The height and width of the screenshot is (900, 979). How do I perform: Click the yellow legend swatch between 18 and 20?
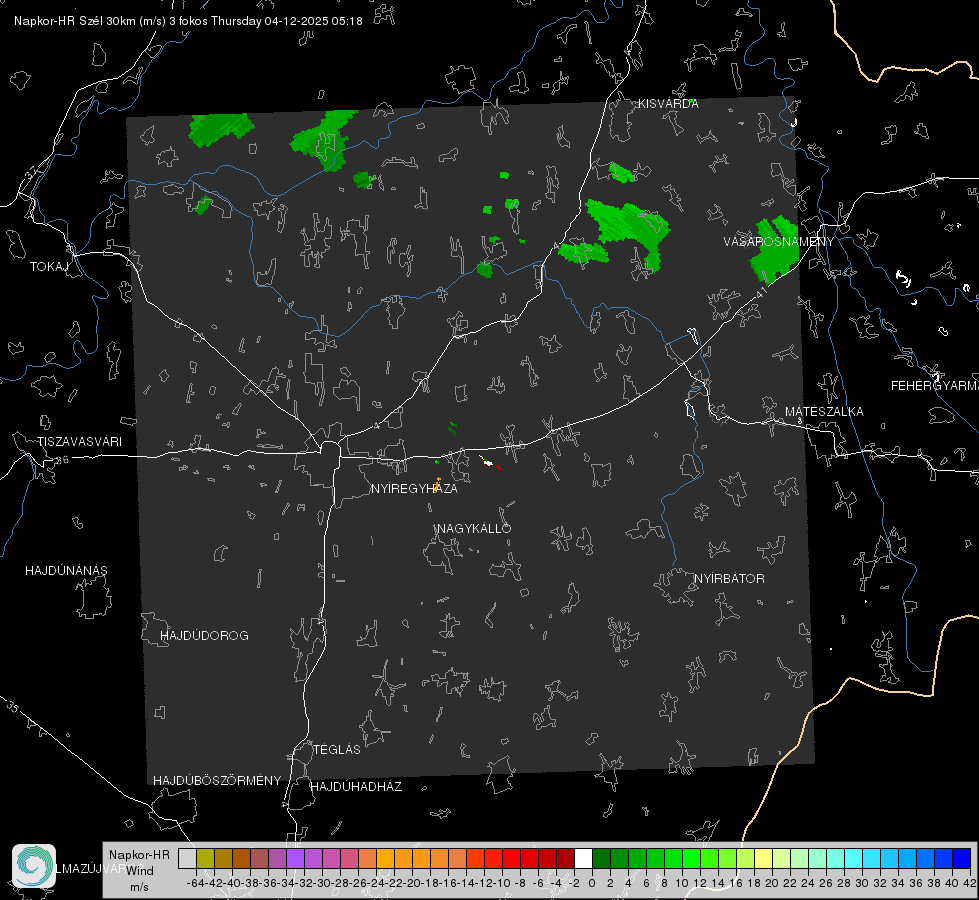763,858
